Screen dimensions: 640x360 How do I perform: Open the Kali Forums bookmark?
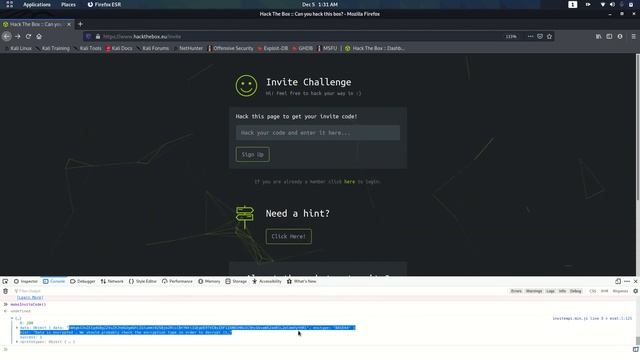(x=153, y=48)
